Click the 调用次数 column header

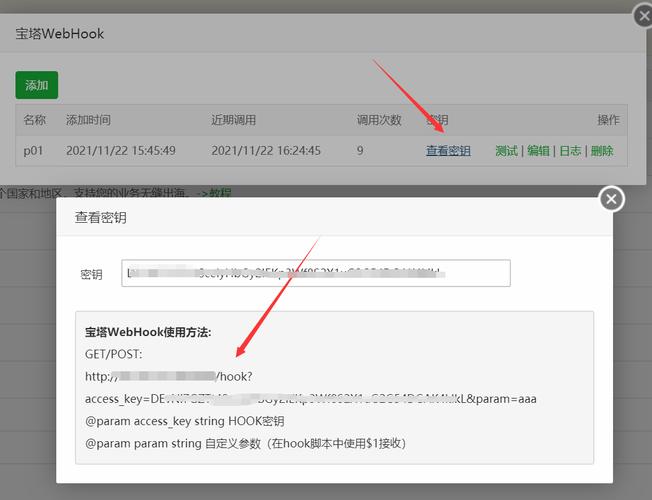379,120
